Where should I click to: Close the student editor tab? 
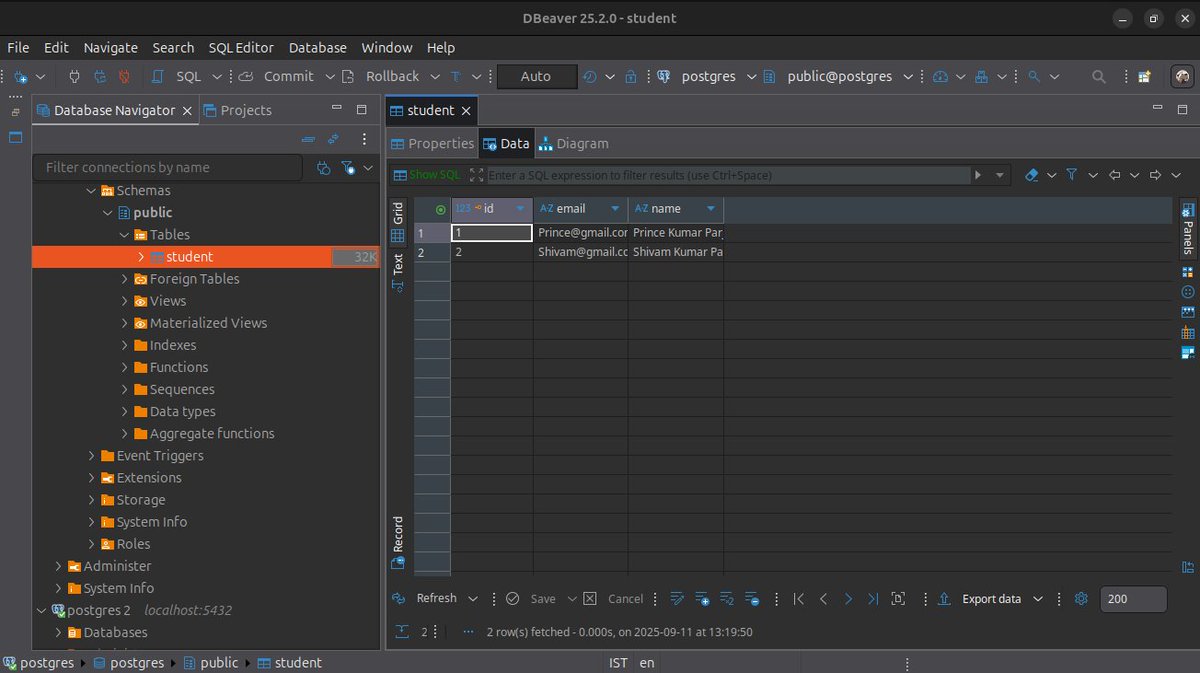466,111
